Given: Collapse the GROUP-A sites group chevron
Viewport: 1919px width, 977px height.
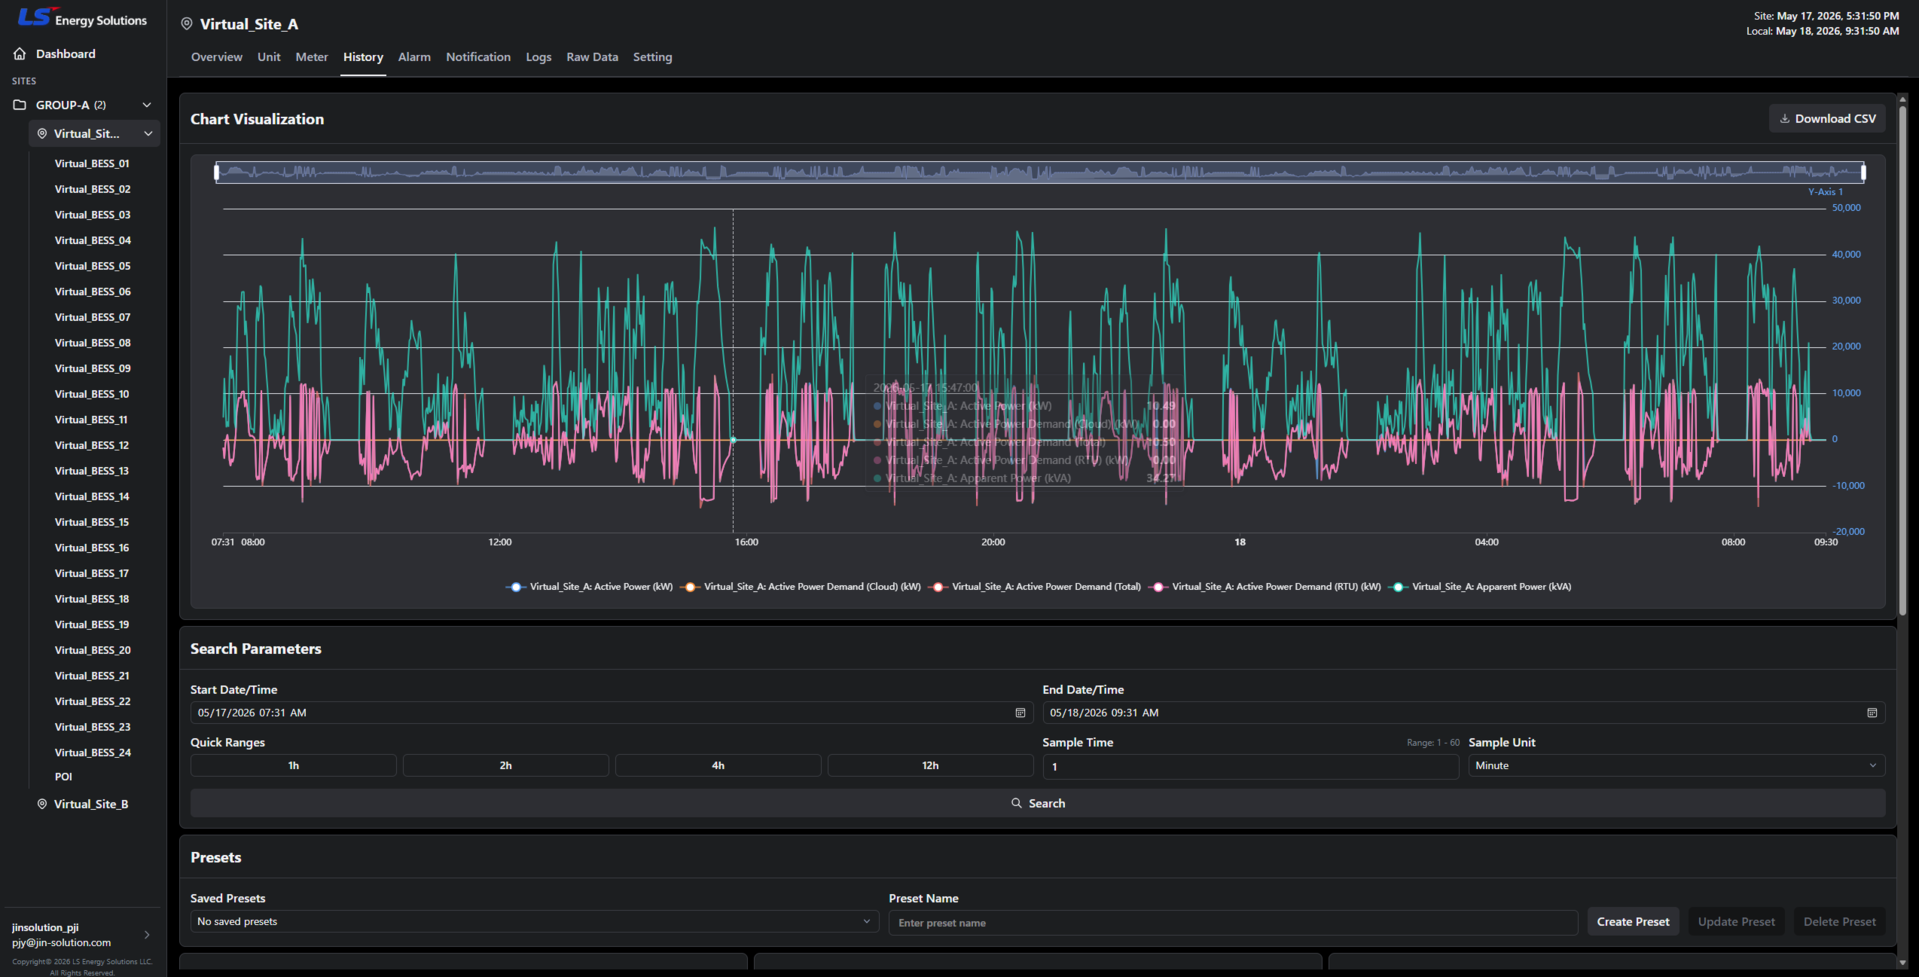Looking at the screenshot, I should [147, 105].
